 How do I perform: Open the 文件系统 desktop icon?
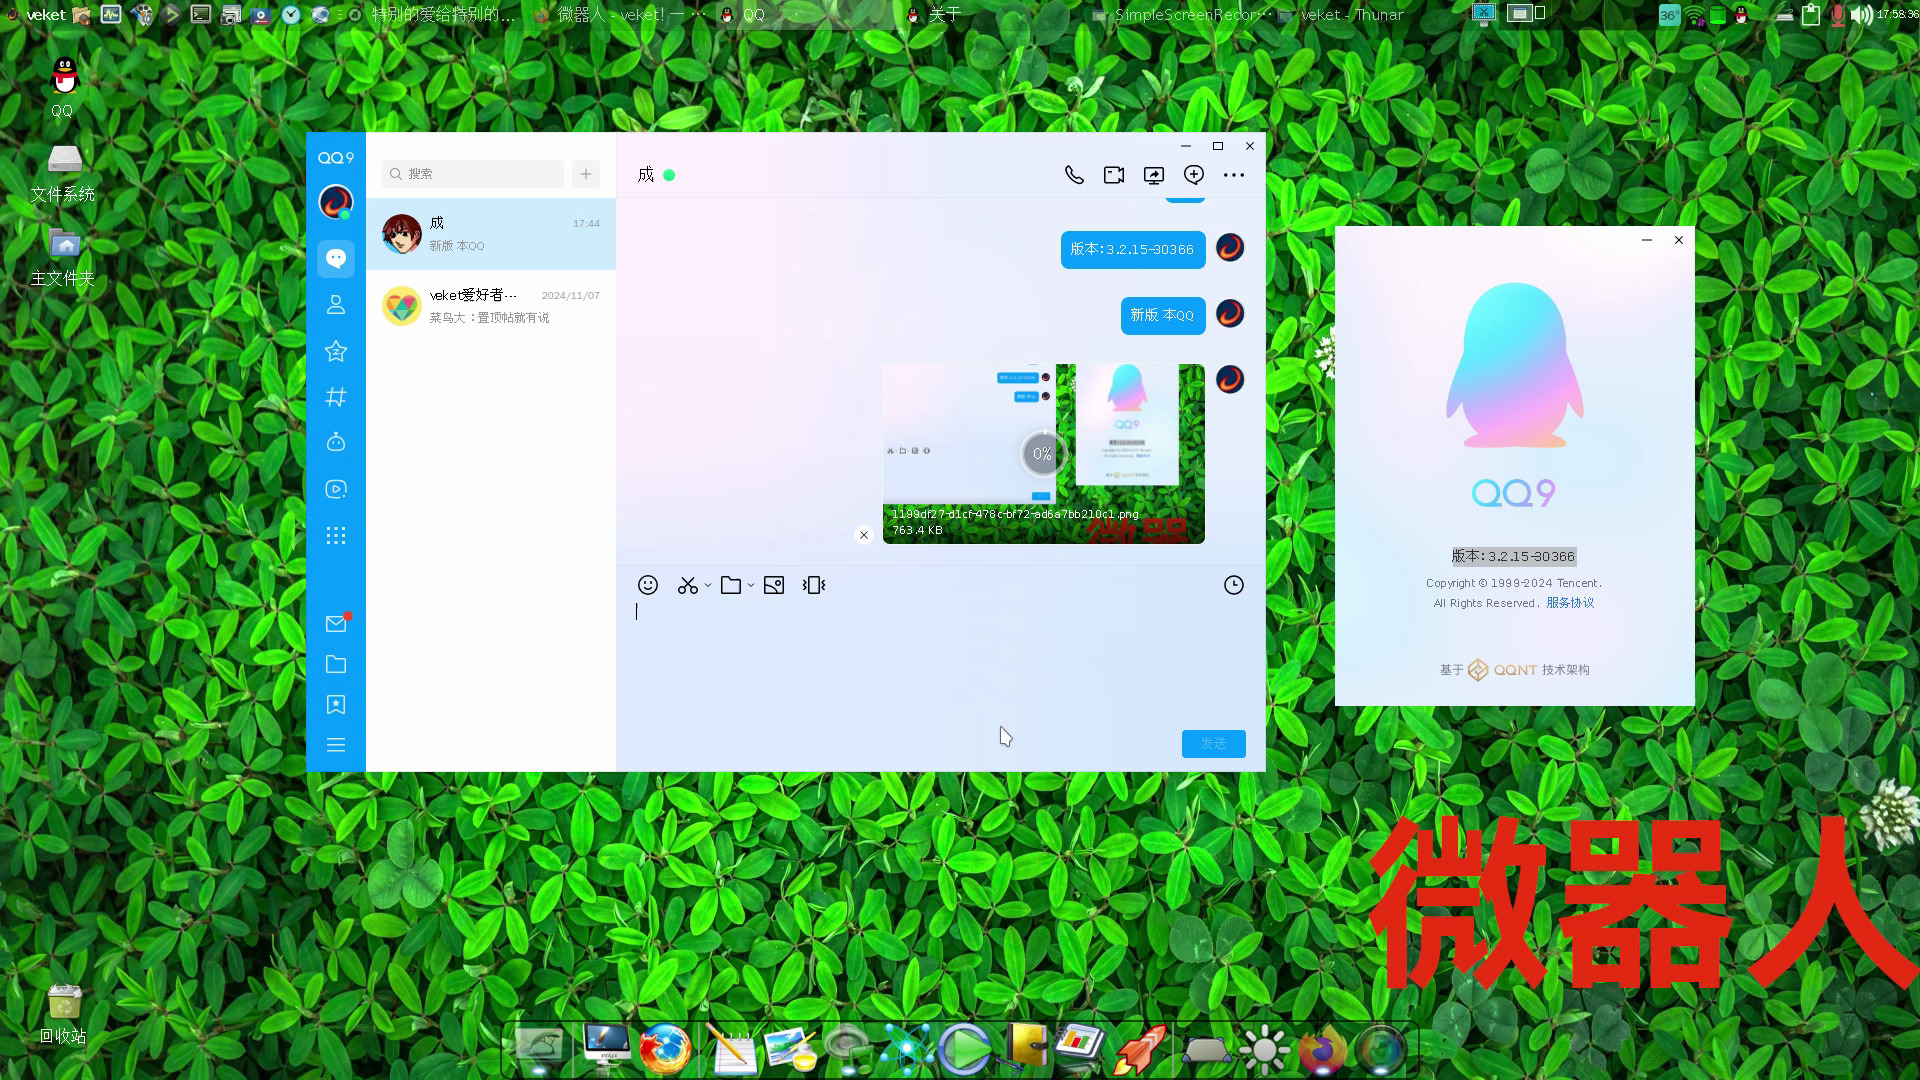pyautogui.click(x=63, y=173)
